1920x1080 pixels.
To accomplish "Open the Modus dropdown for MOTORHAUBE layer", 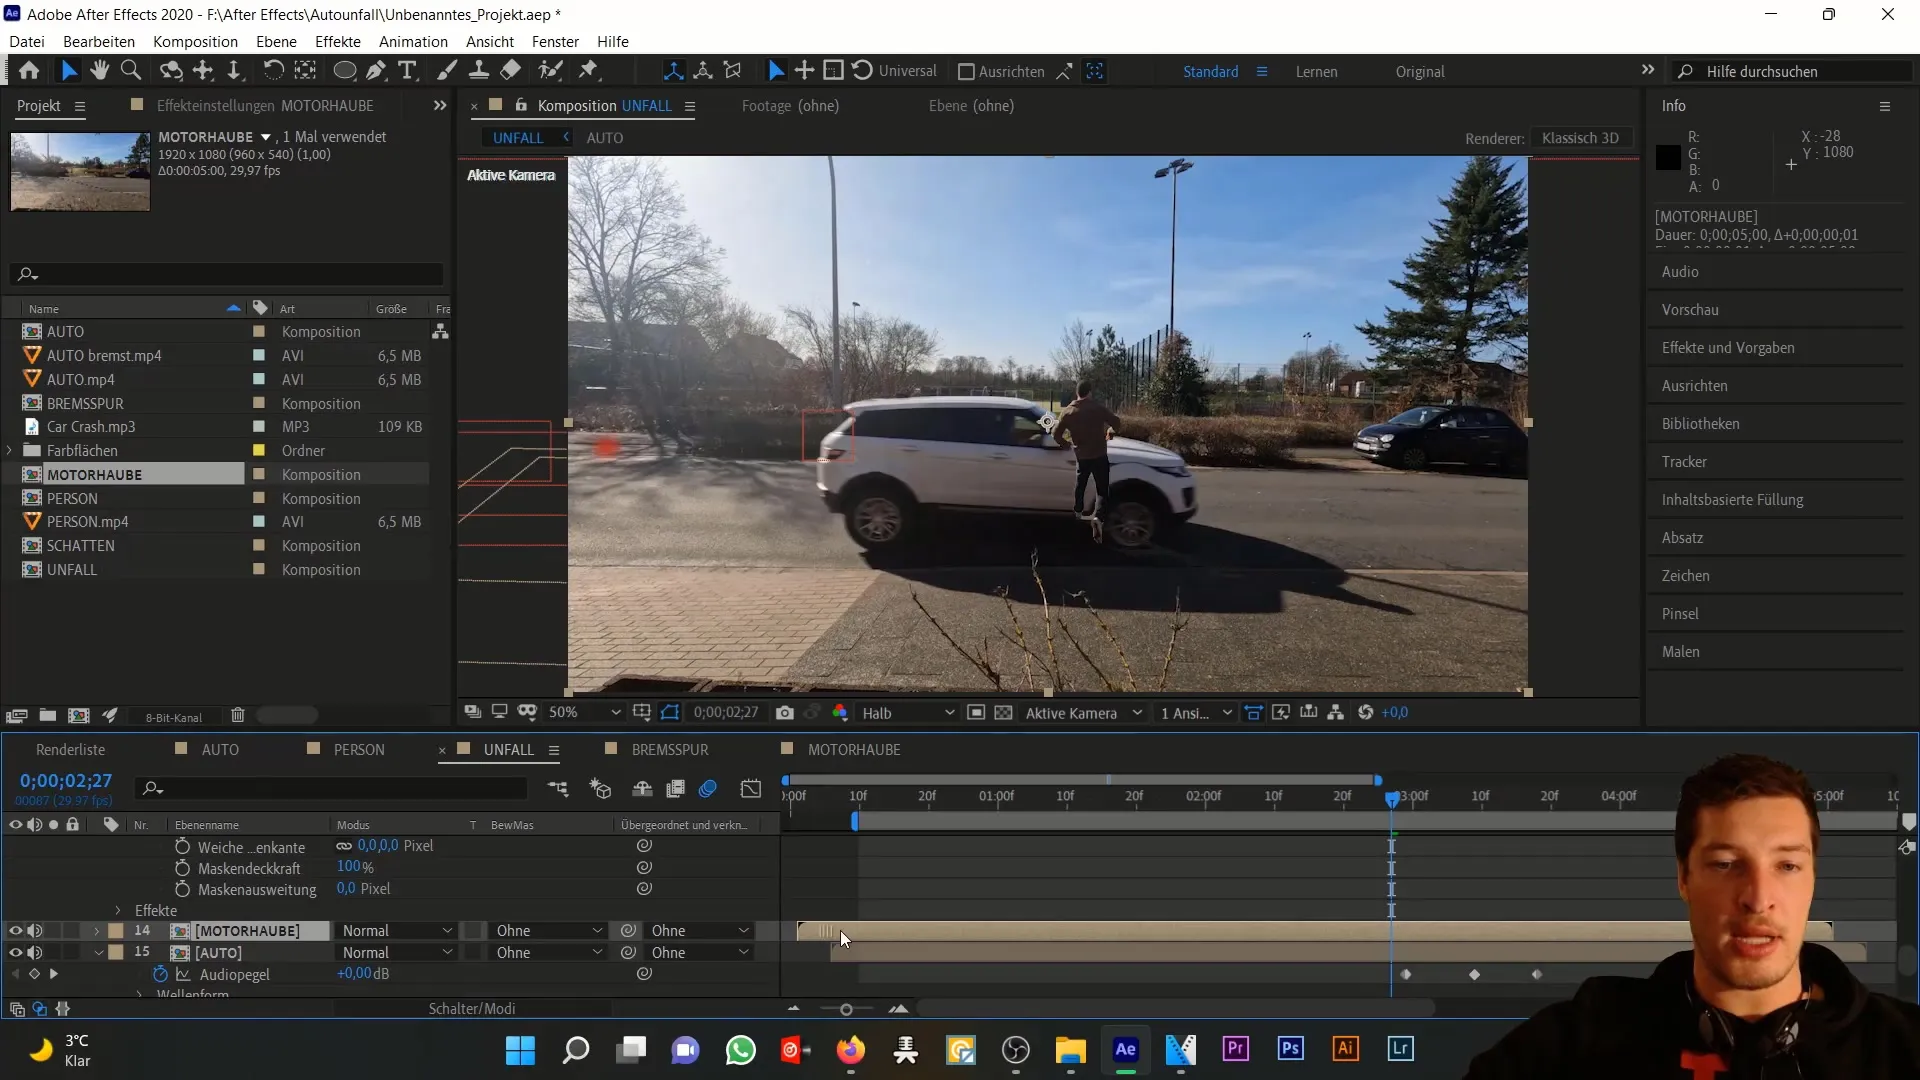I will (x=396, y=931).
